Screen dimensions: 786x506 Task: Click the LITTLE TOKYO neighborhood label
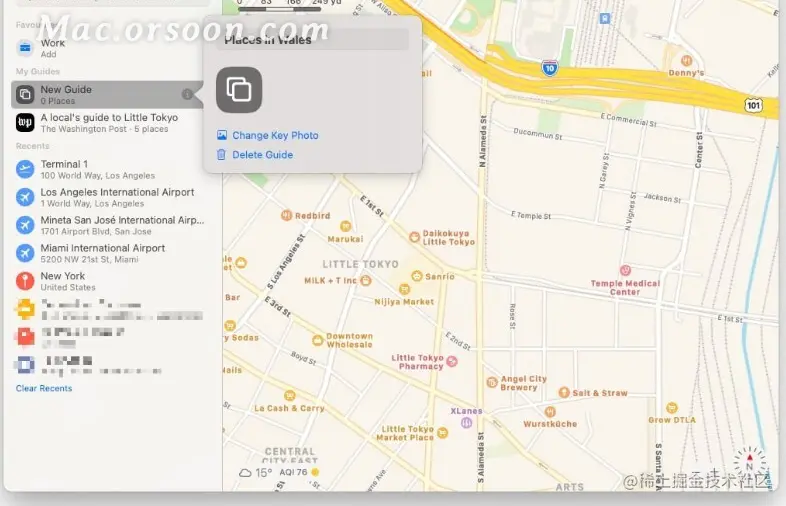tap(360, 264)
